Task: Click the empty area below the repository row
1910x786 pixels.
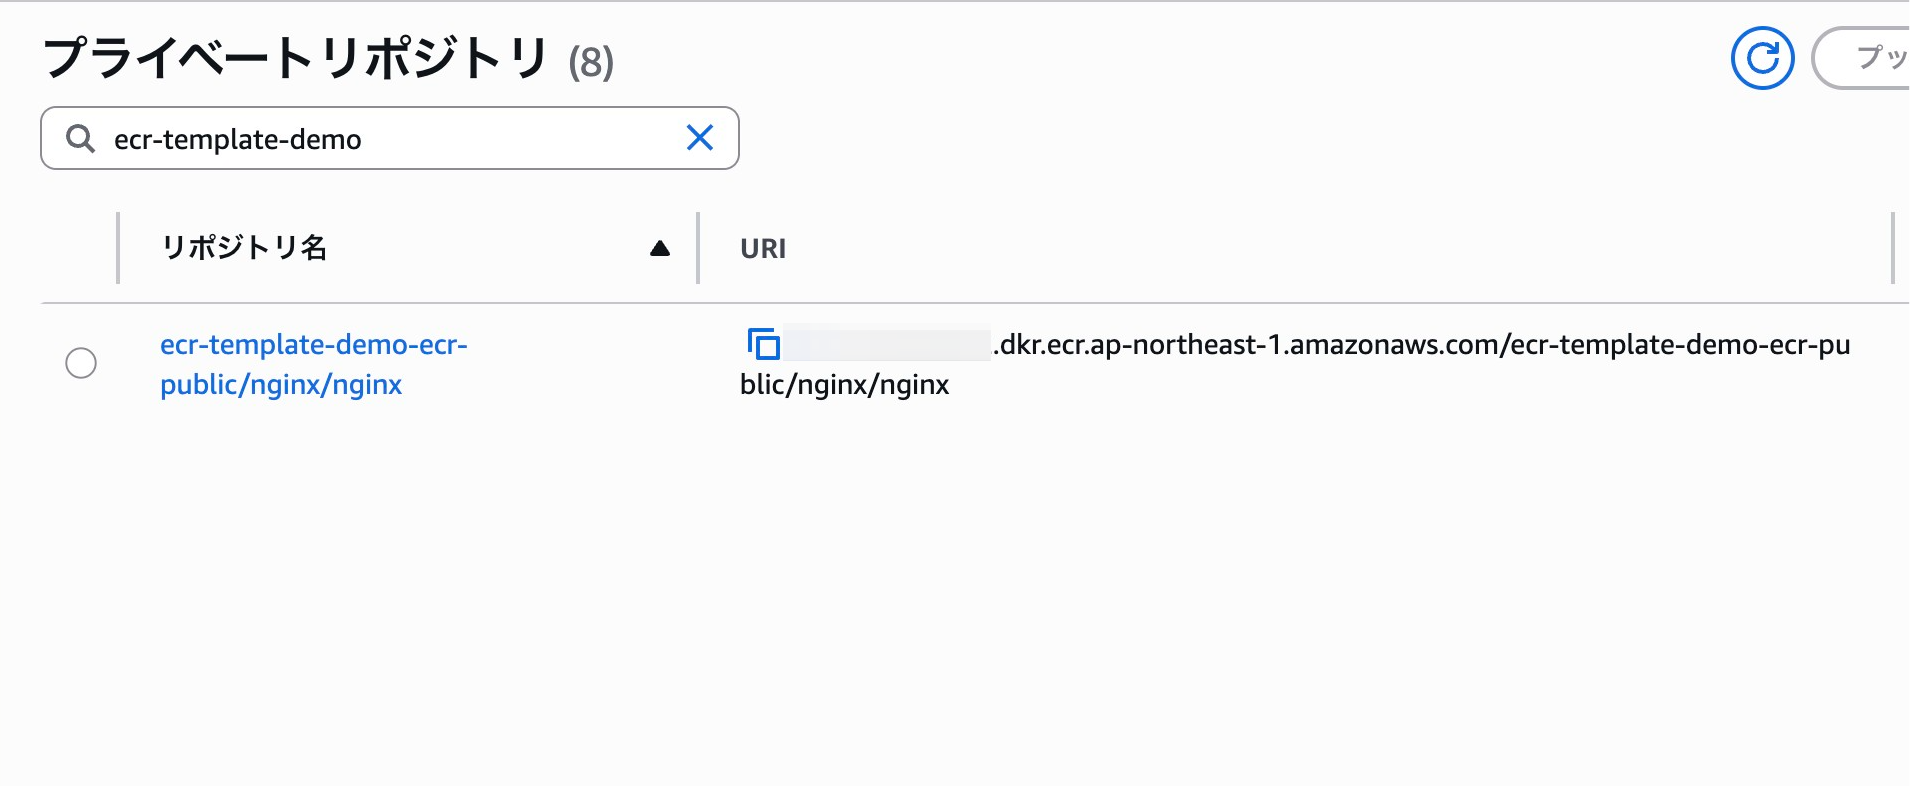Action: pyautogui.click(x=950, y=600)
